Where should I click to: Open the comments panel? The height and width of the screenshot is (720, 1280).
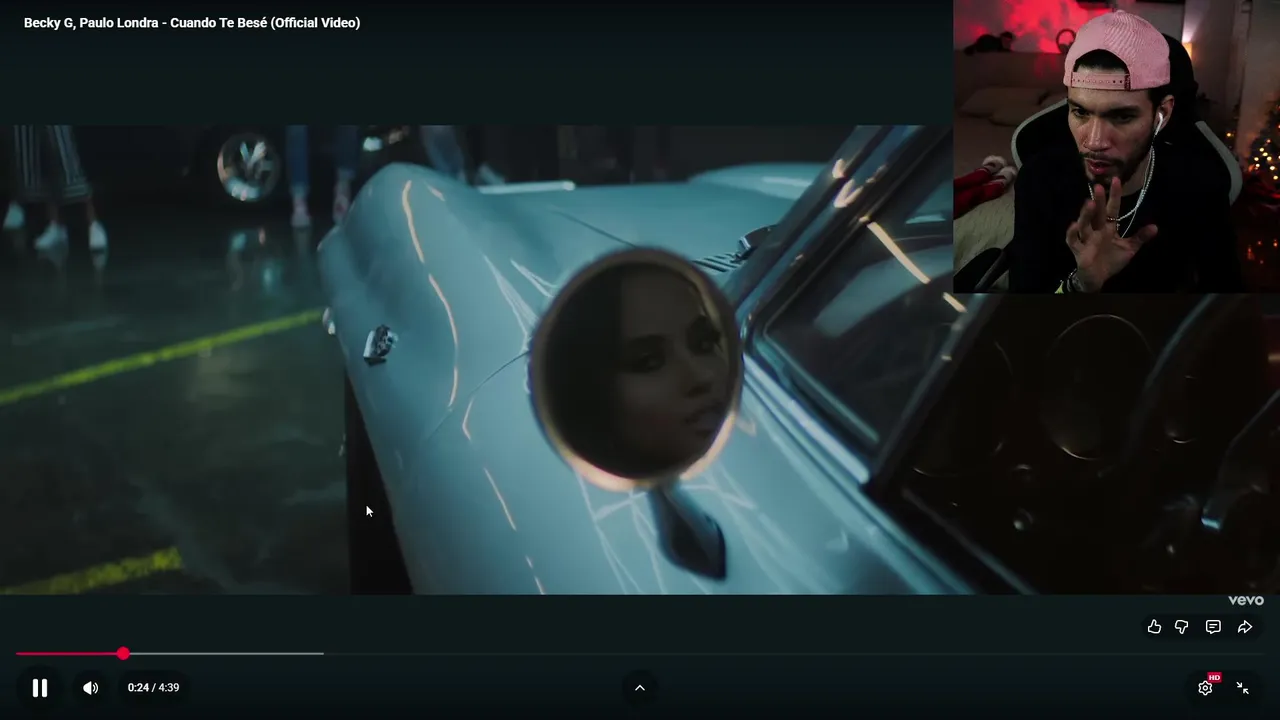1213,627
